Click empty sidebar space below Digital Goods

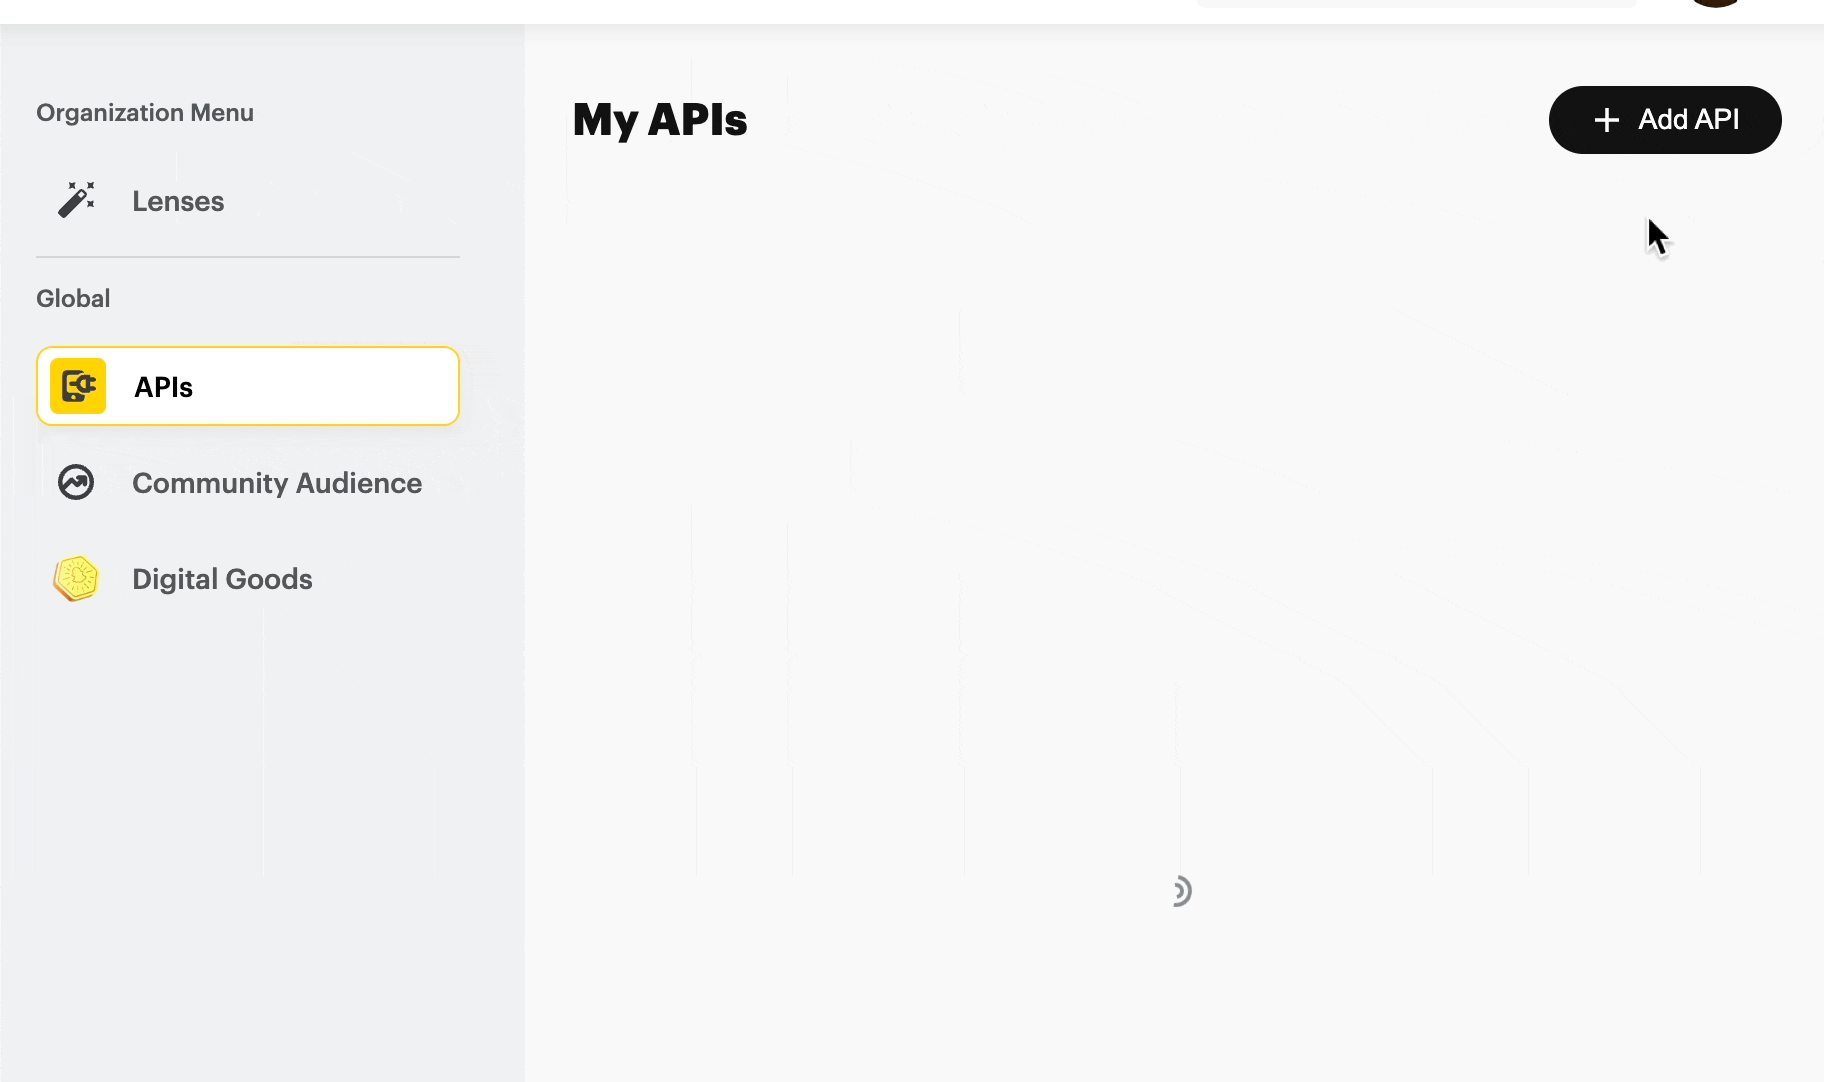pos(260,850)
